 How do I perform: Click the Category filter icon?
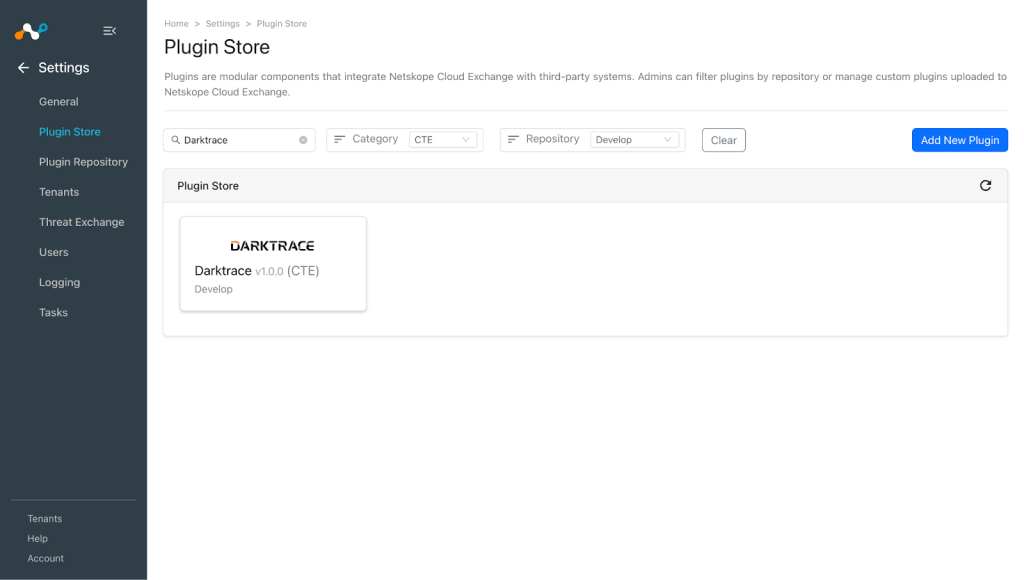[x=340, y=139]
